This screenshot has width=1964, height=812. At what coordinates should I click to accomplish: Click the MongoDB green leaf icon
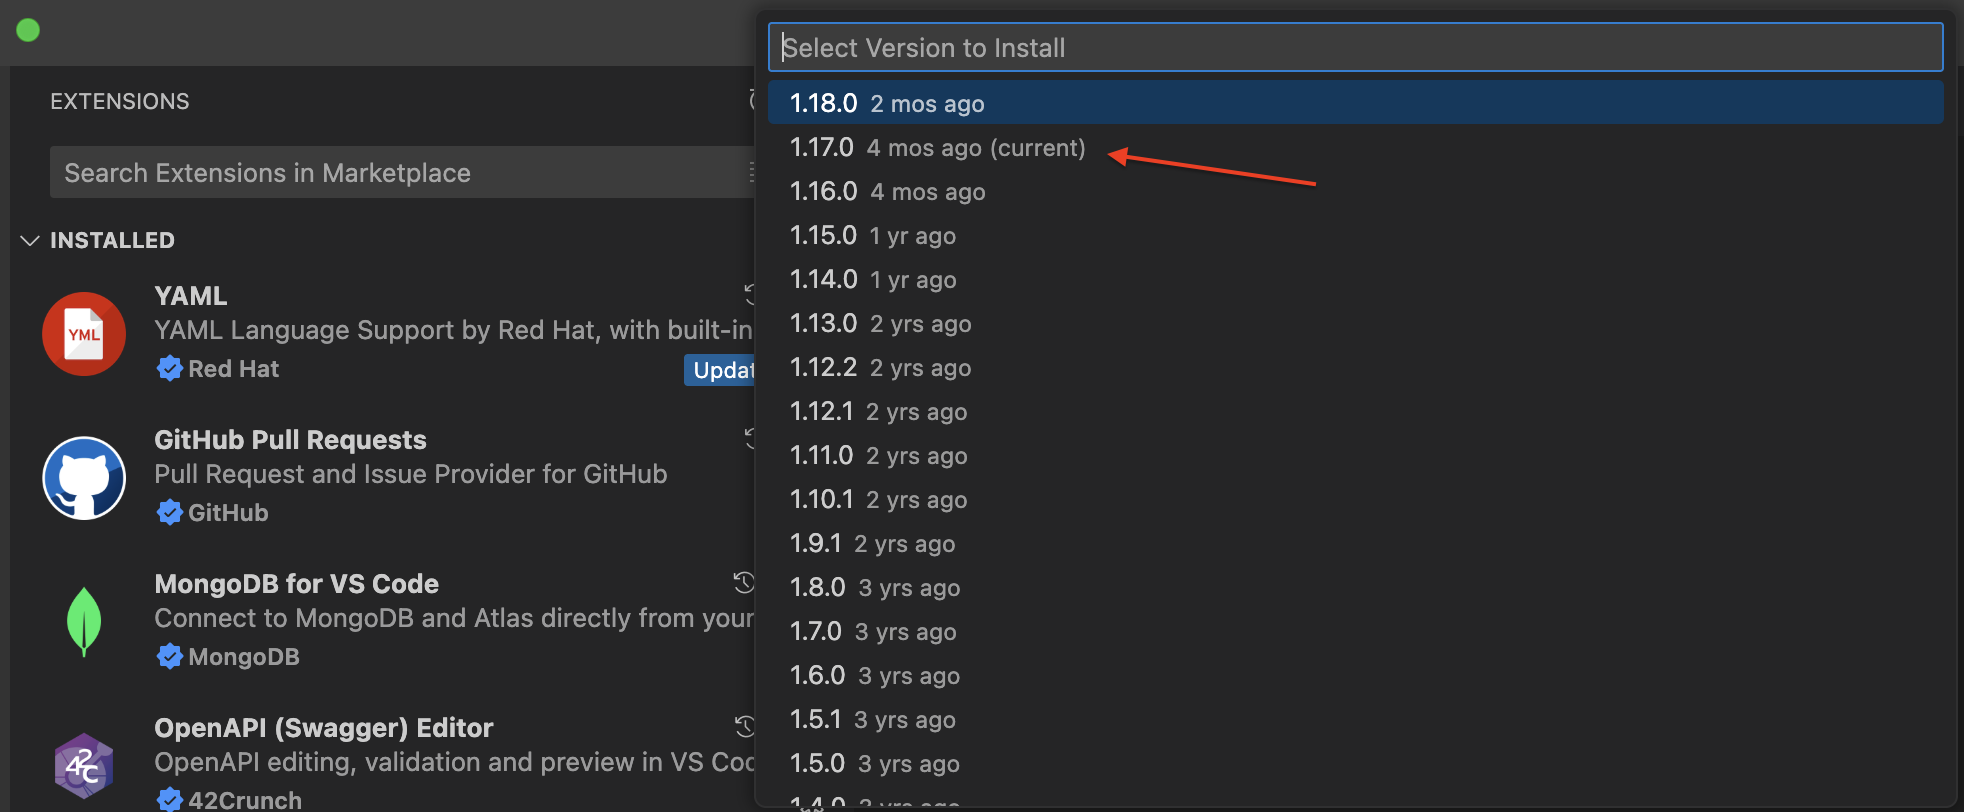coord(84,622)
